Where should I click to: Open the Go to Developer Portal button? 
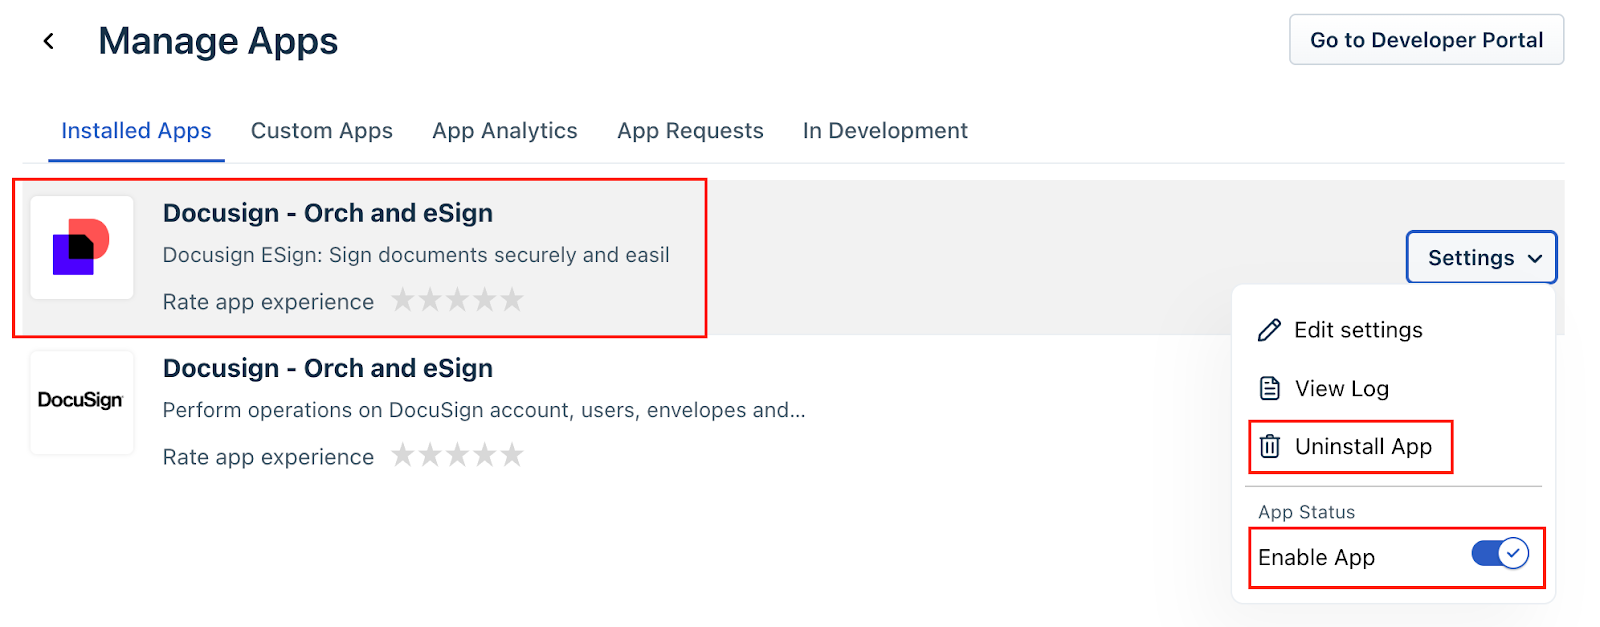(1426, 40)
